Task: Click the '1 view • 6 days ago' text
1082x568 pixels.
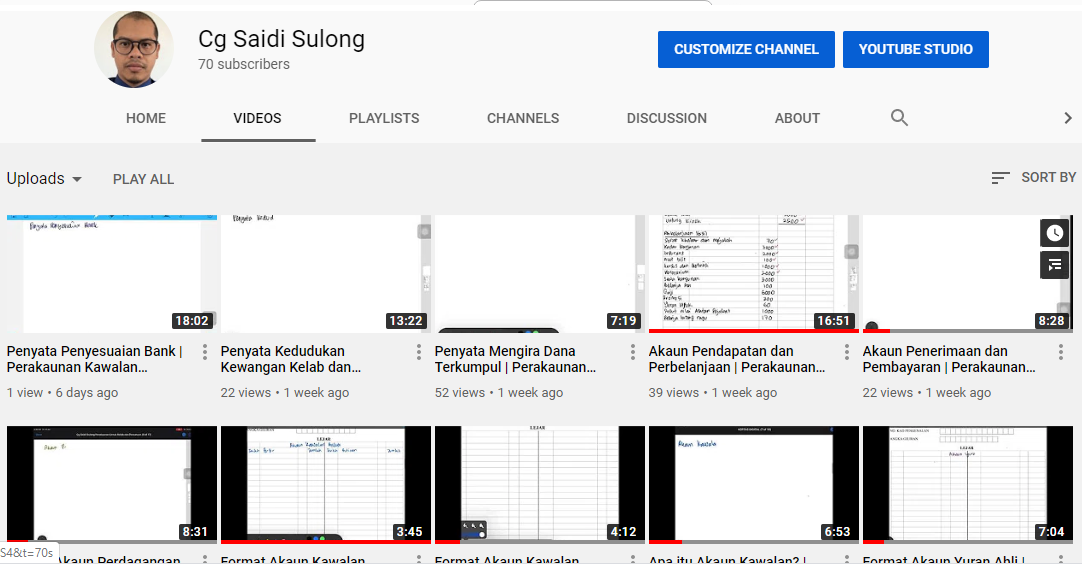Action: tap(62, 393)
